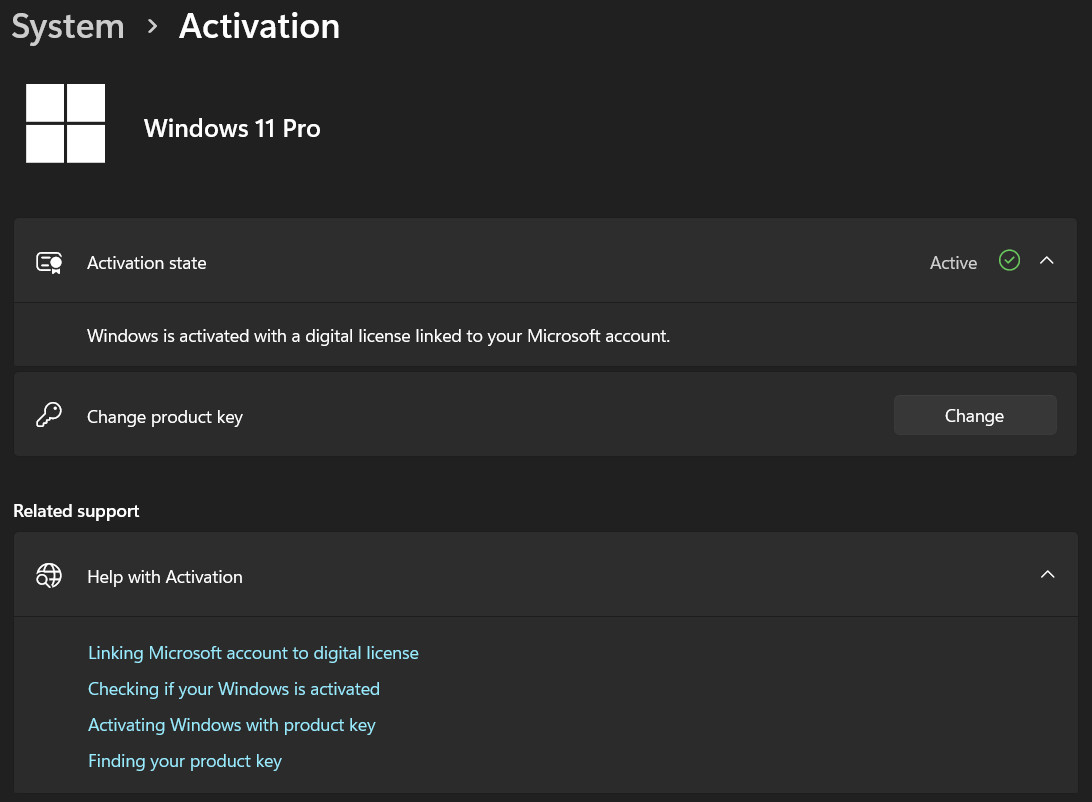The width and height of the screenshot is (1092, 802).
Task: Open Linking Microsoft account to digital license
Action: [x=253, y=653]
